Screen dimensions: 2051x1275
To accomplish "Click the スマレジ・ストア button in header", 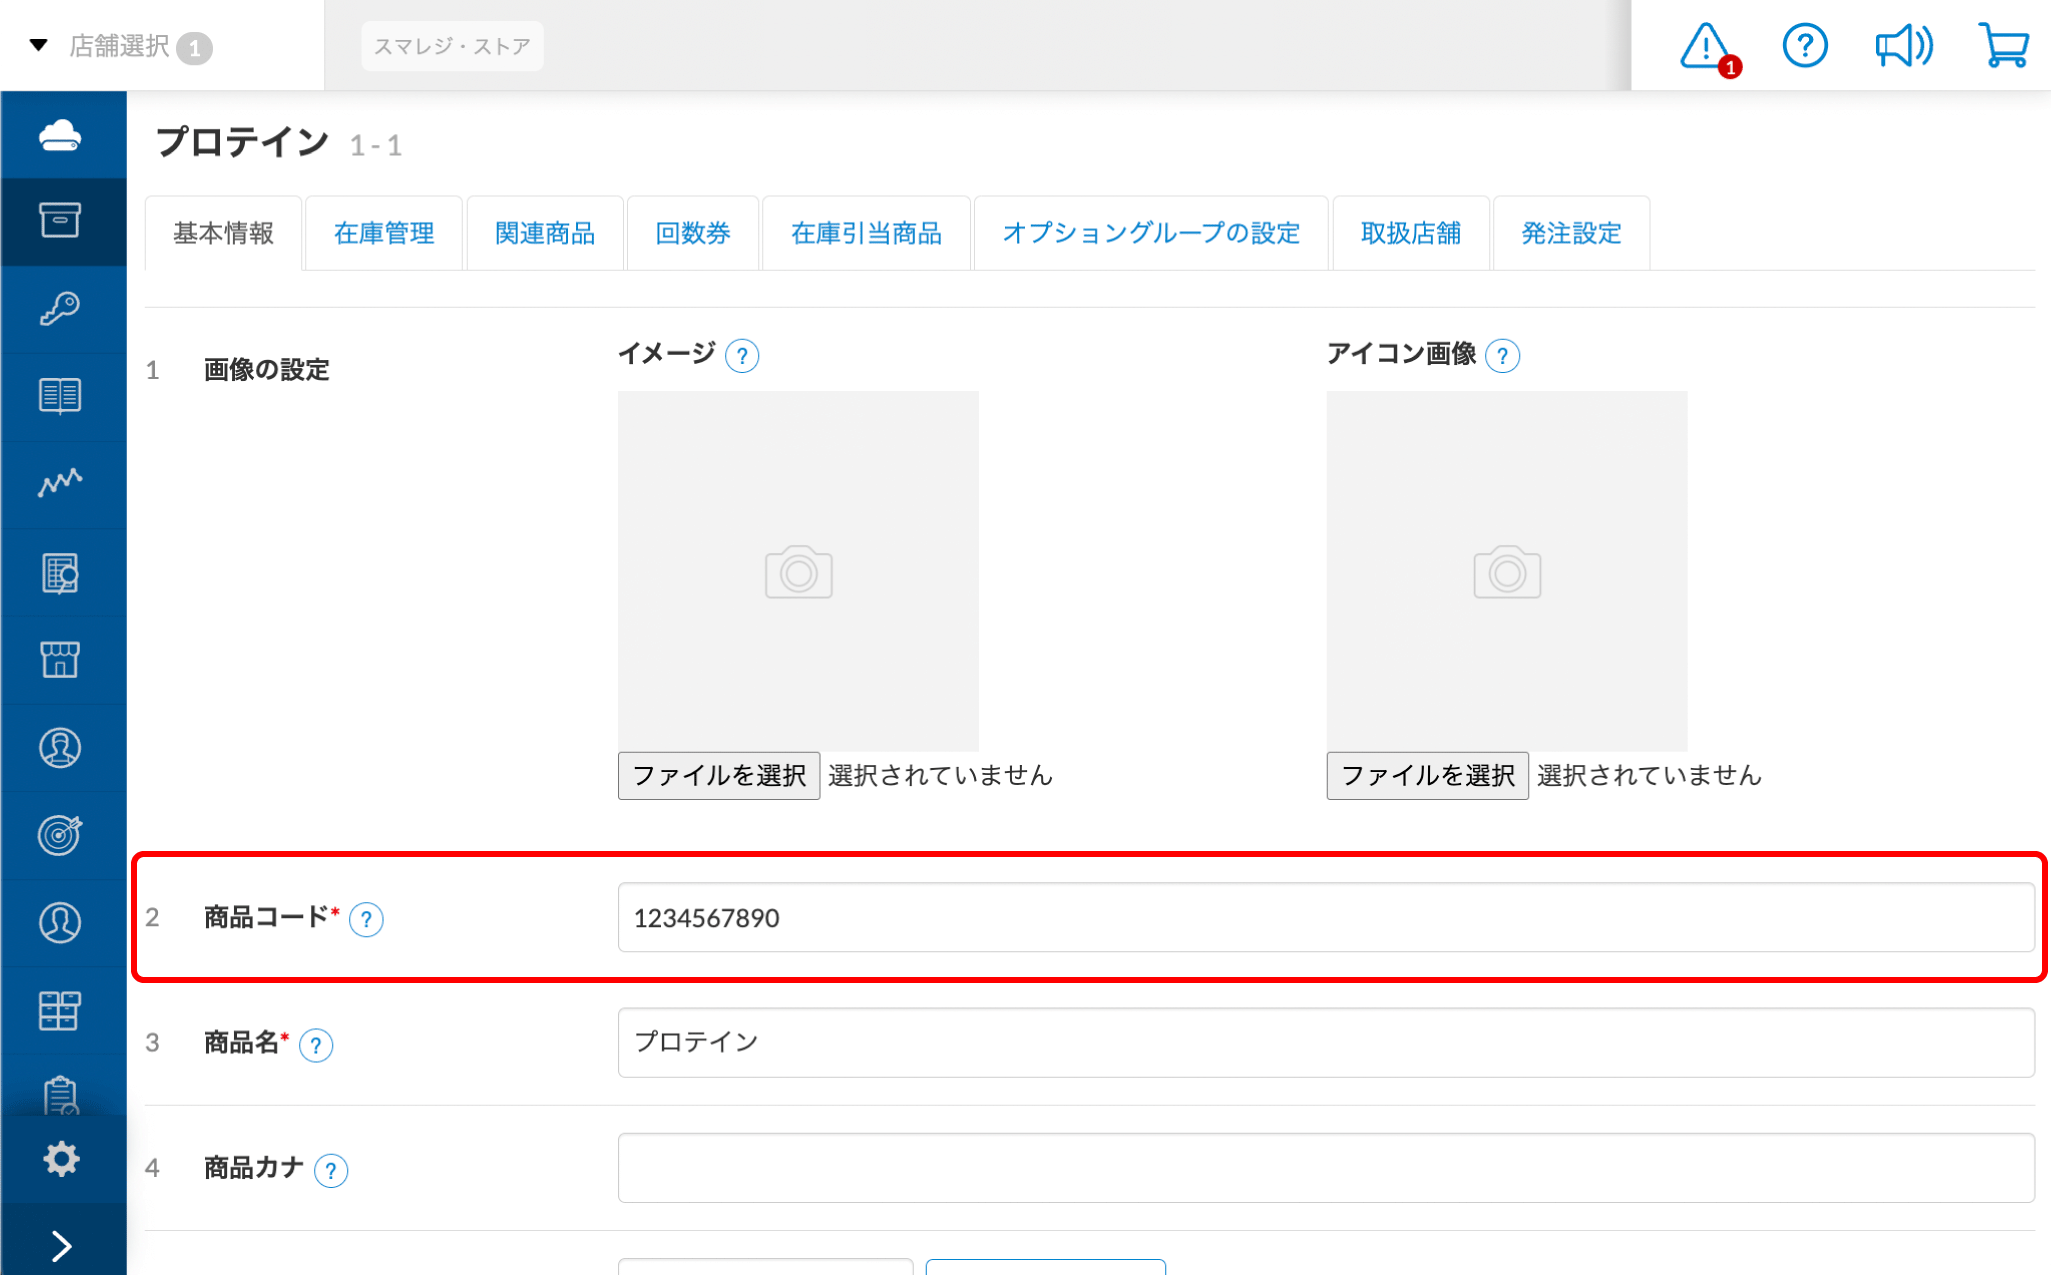I will pyautogui.click(x=452, y=46).
